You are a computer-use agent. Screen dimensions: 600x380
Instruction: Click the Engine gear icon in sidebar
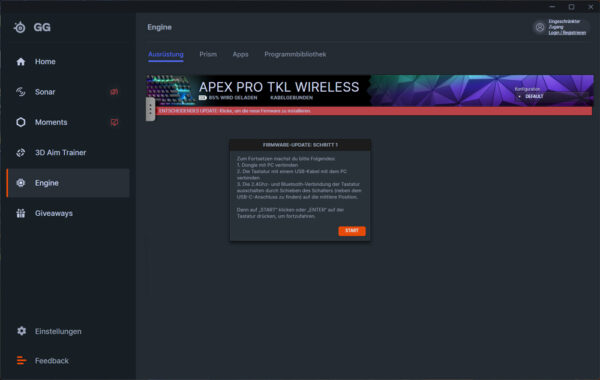coord(21,183)
